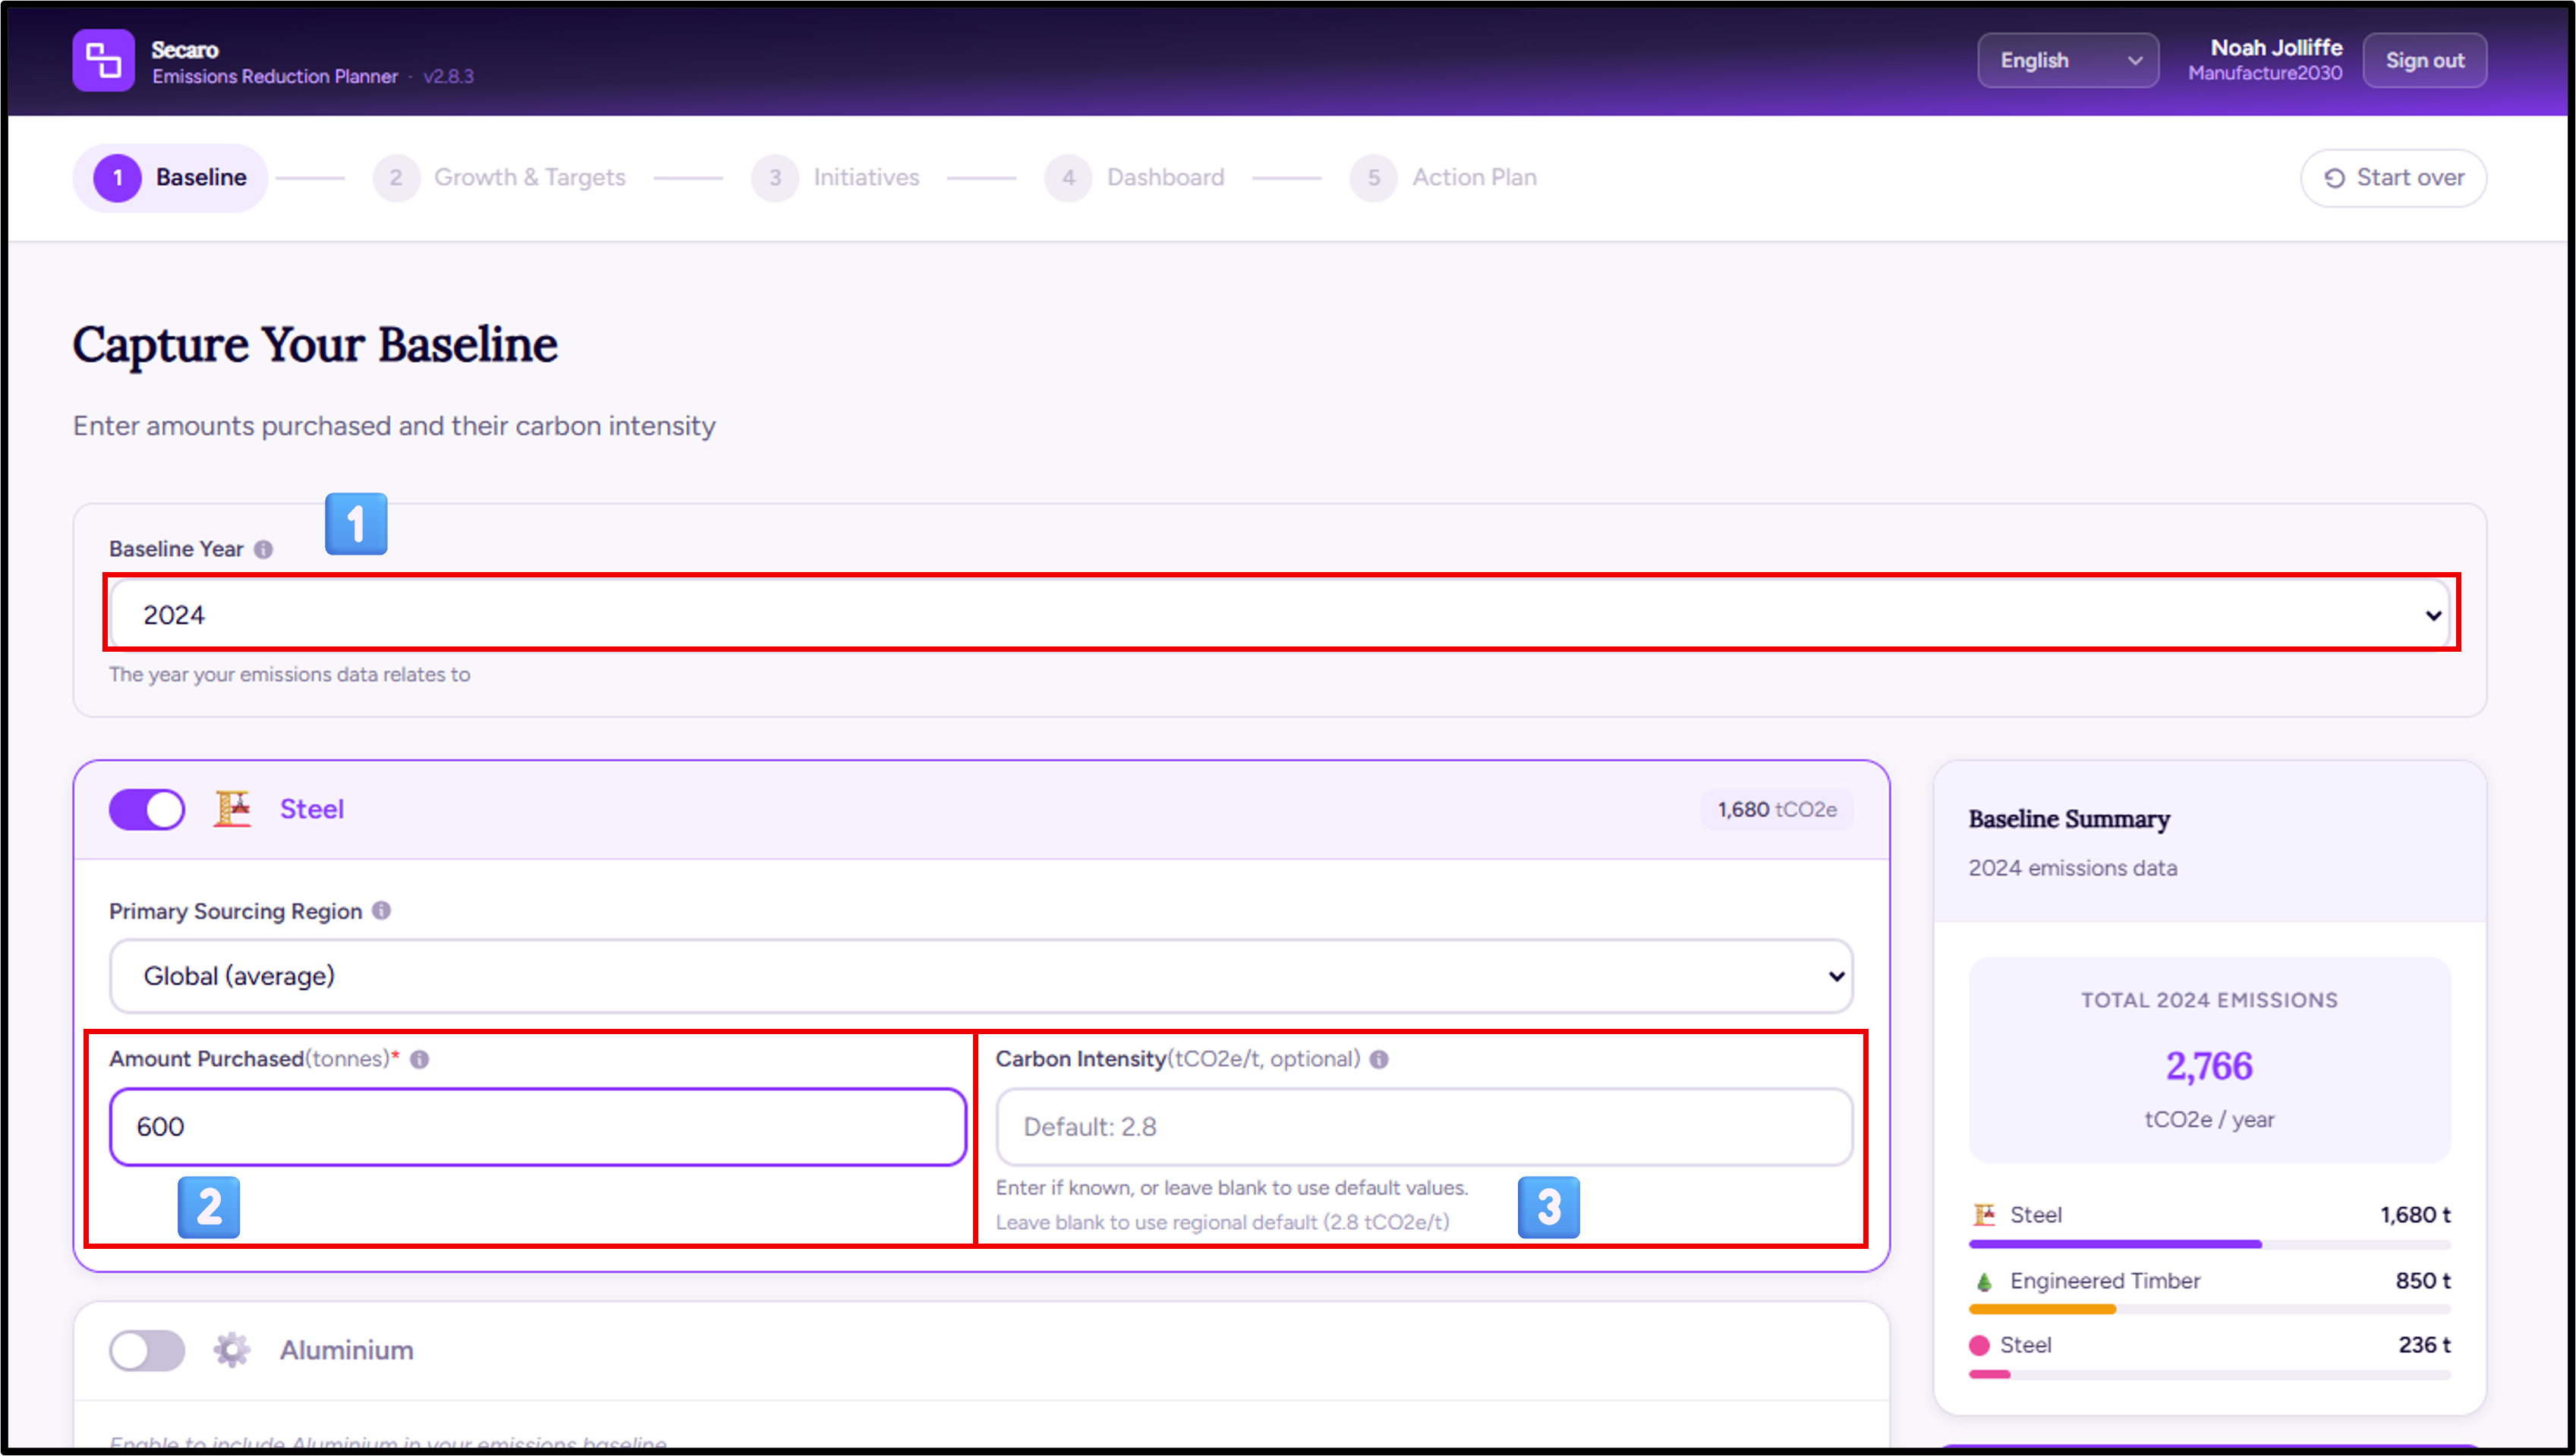Click the info icon beside Primary Sourcing Region
This screenshot has height=1456, width=2576.
pos(381,911)
